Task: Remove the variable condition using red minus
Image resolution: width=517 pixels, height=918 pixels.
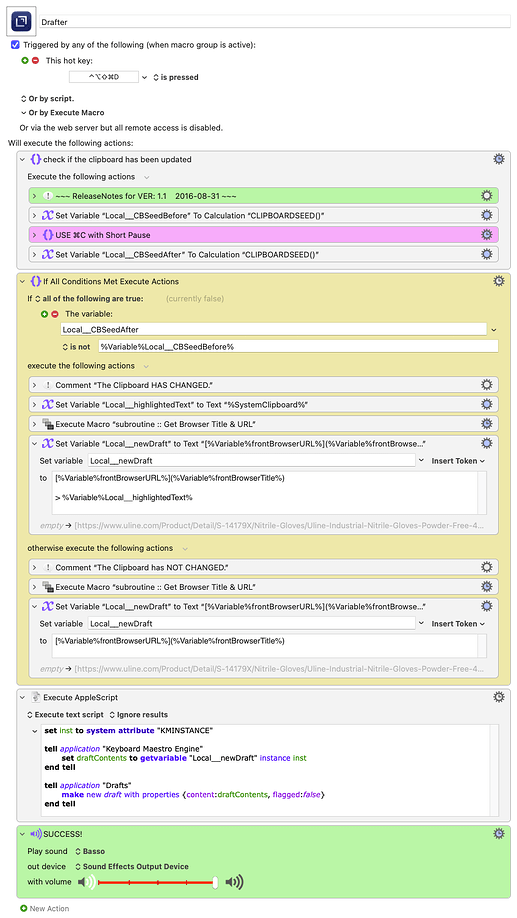Action: coord(54,314)
